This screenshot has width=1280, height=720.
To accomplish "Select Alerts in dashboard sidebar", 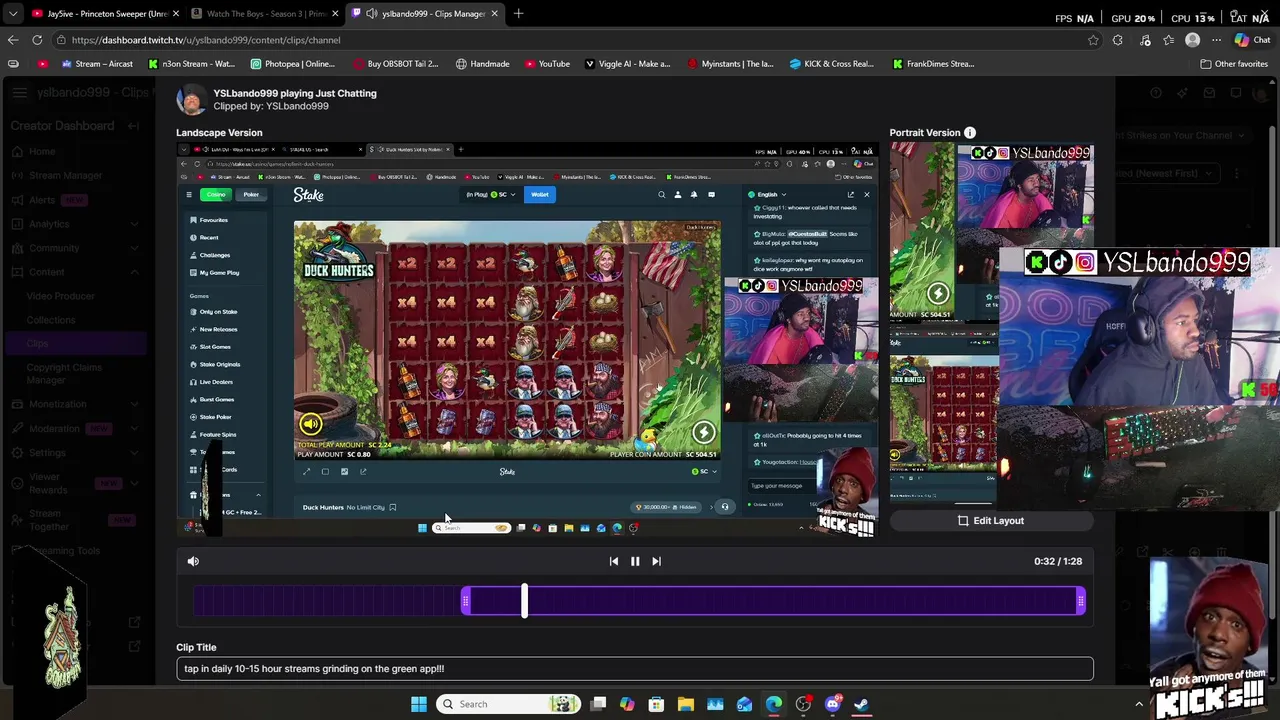I will tap(42, 199).
